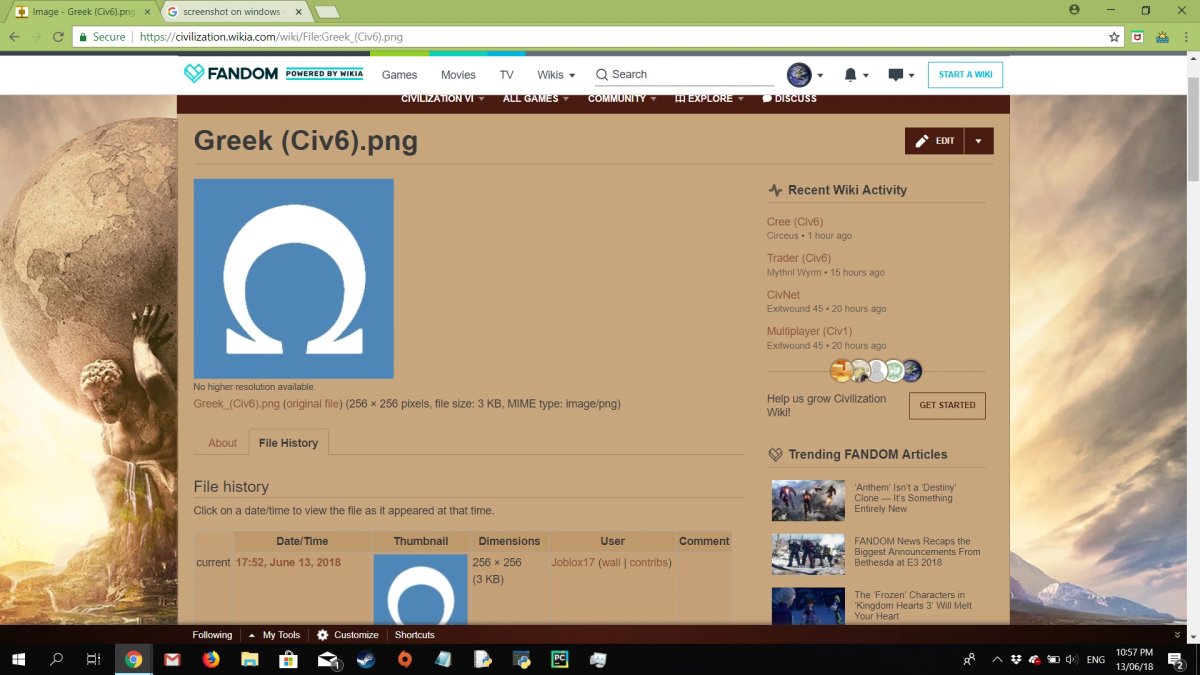Open the My Tools menu
Screen dimensions: 1200x675
tap(274, 635)
